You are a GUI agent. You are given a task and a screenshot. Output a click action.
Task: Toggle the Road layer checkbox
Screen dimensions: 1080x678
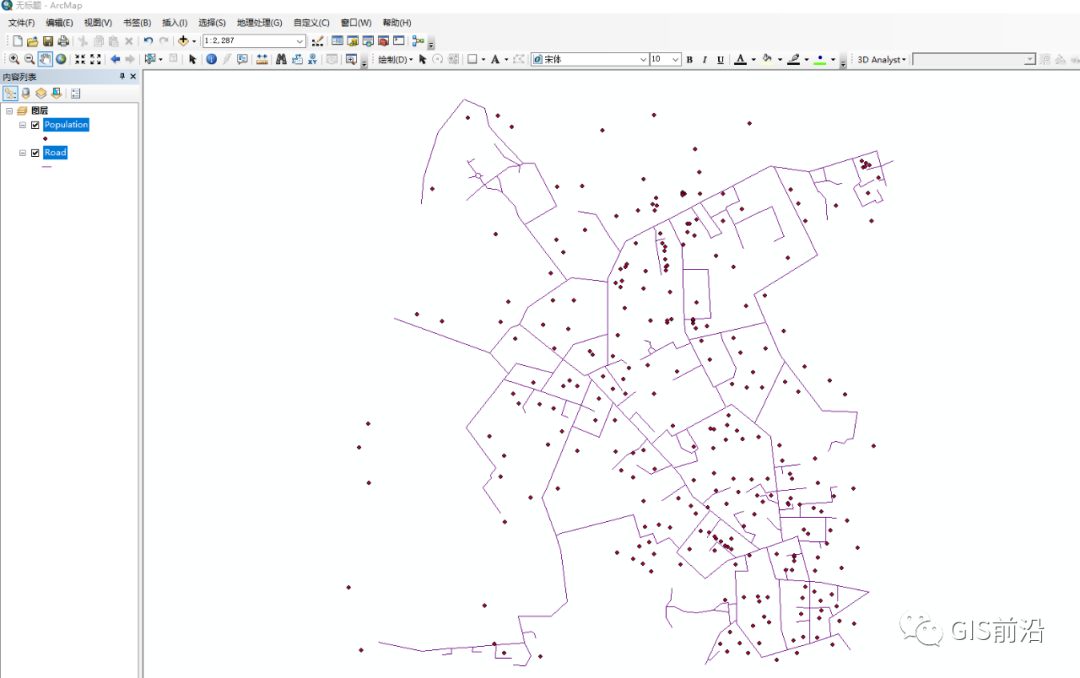coord(35,153)
